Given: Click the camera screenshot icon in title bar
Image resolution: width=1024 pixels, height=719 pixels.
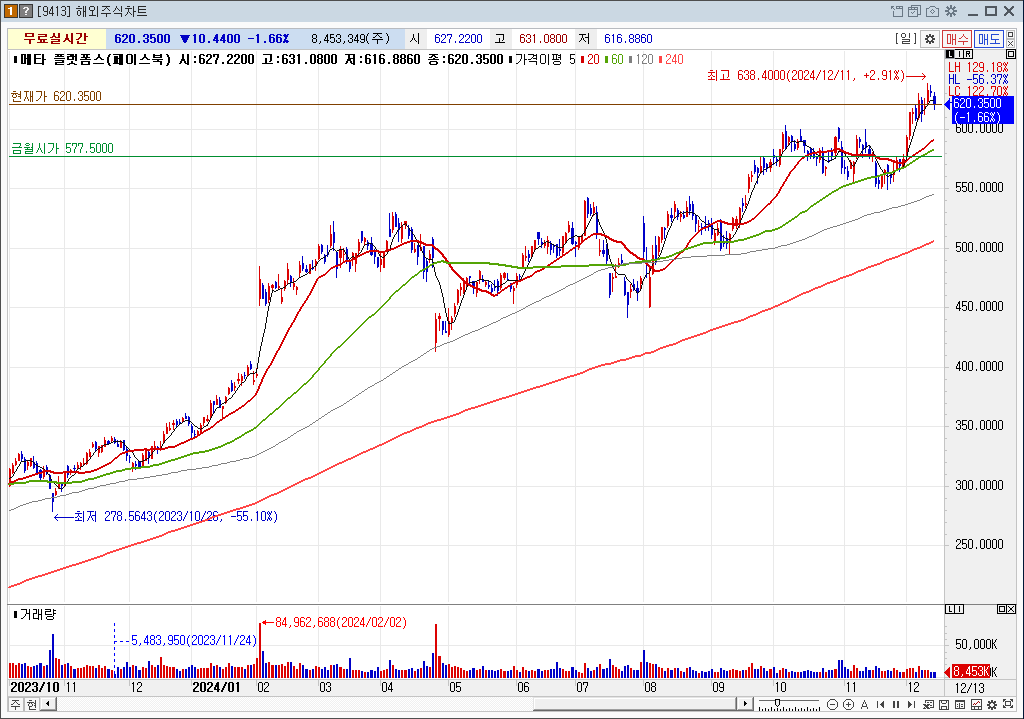Looking at the screenshot, I should click(931, 12).
